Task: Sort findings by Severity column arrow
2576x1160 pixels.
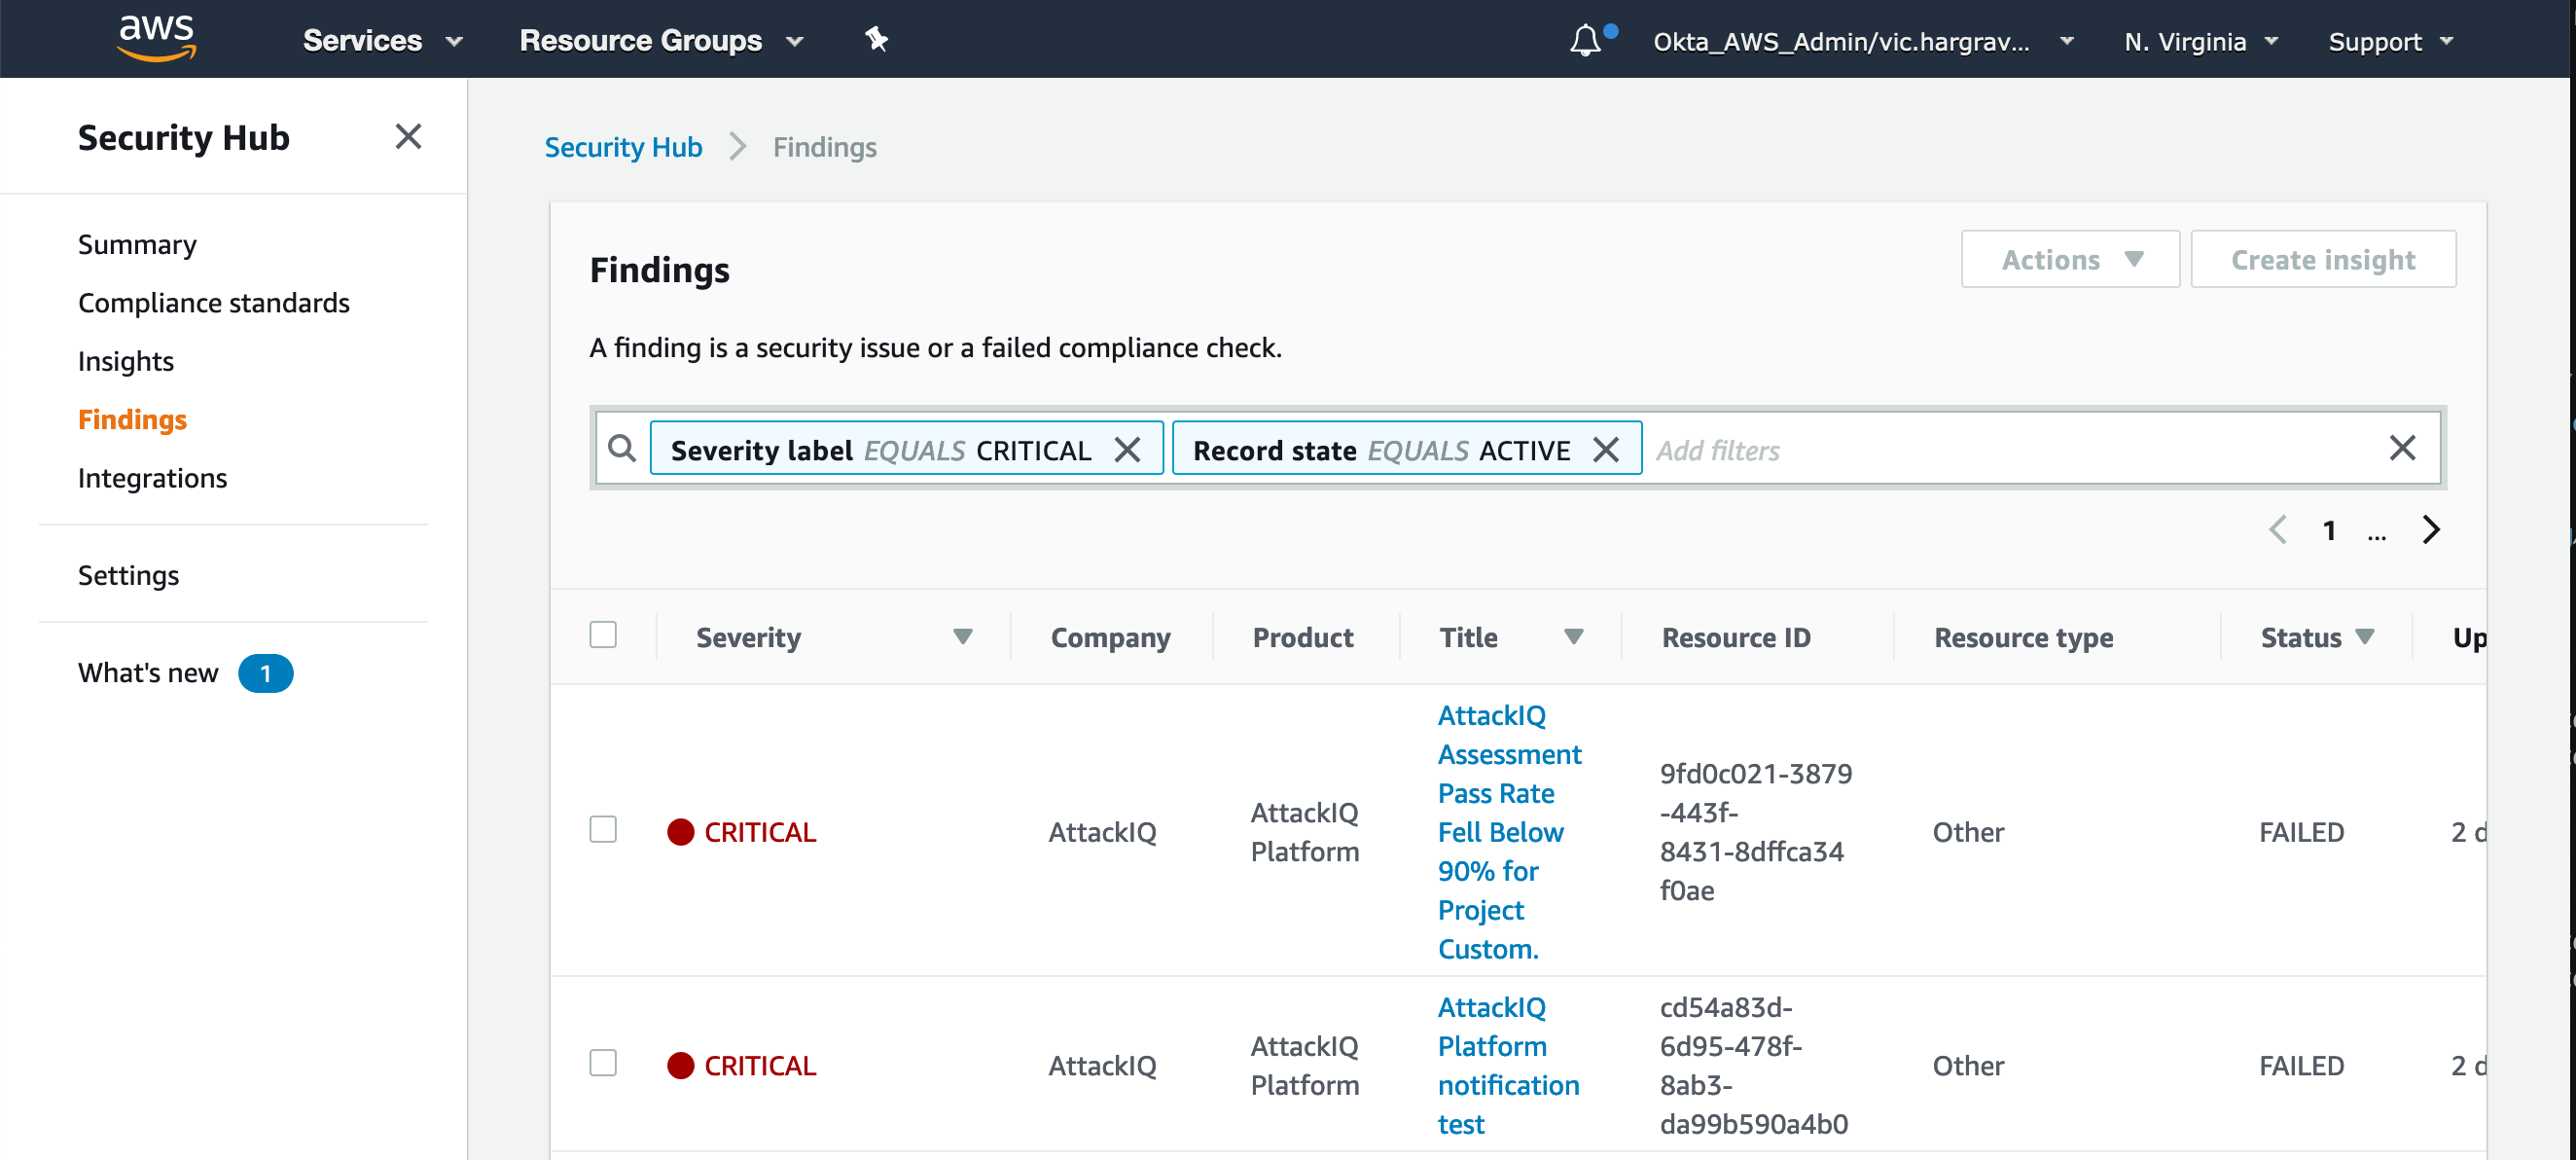Action: 962,637
